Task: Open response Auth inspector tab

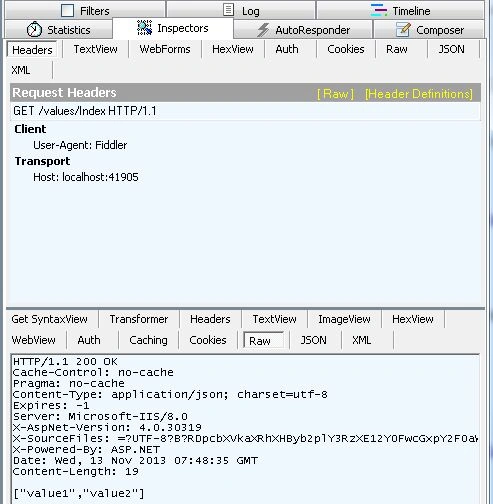Action: 89,340
